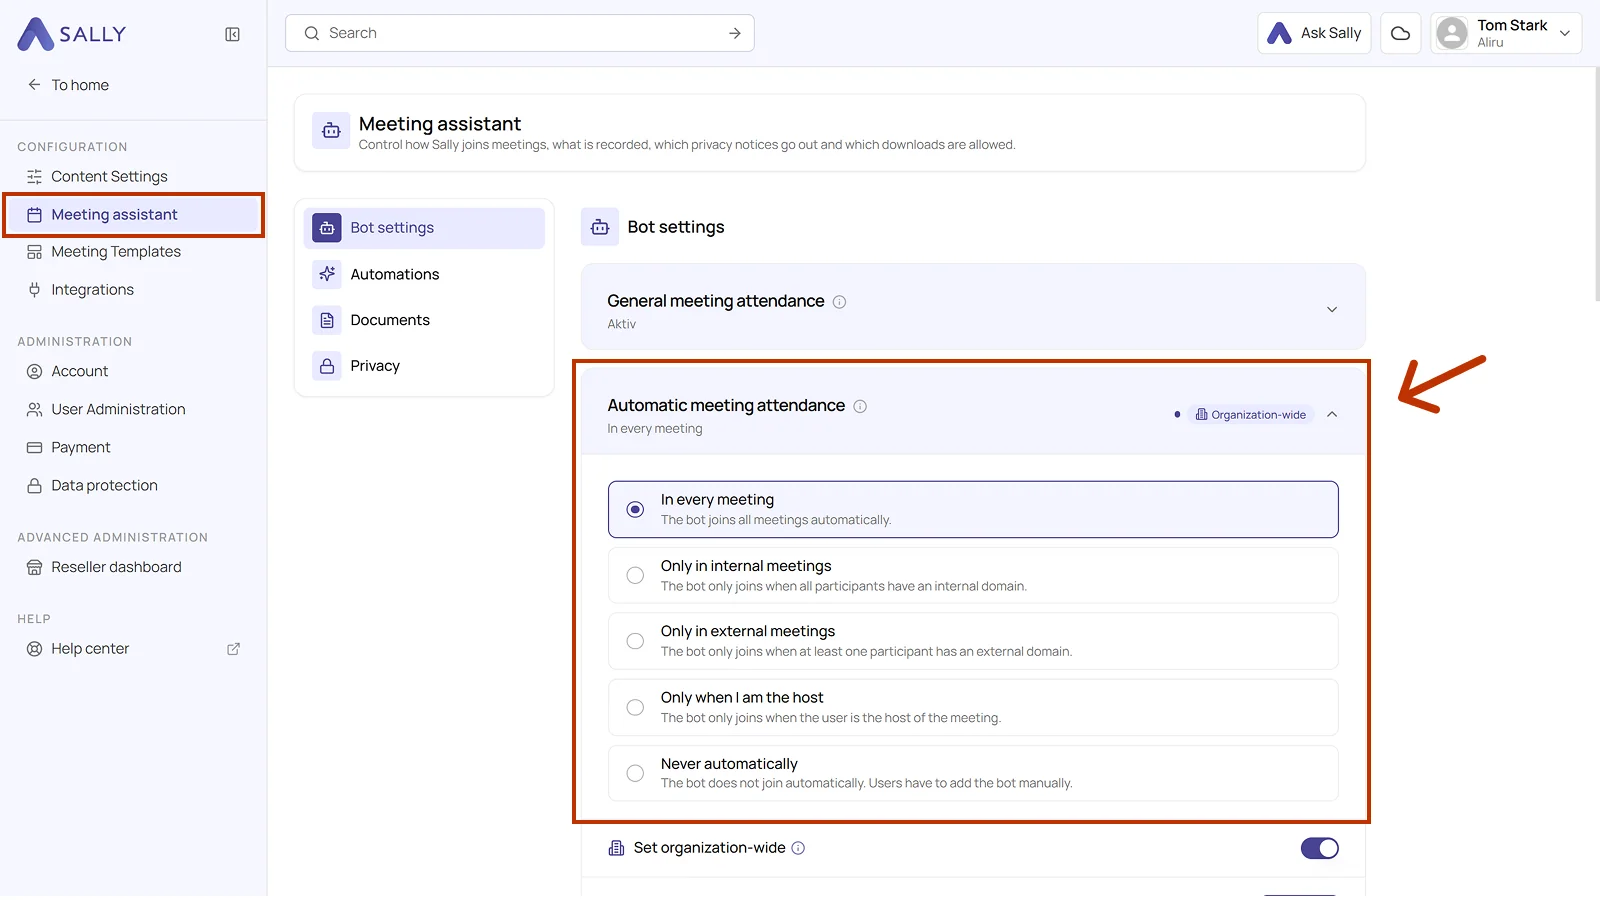Click info icon next to Automatic meeting attendance

pos(860,406)
